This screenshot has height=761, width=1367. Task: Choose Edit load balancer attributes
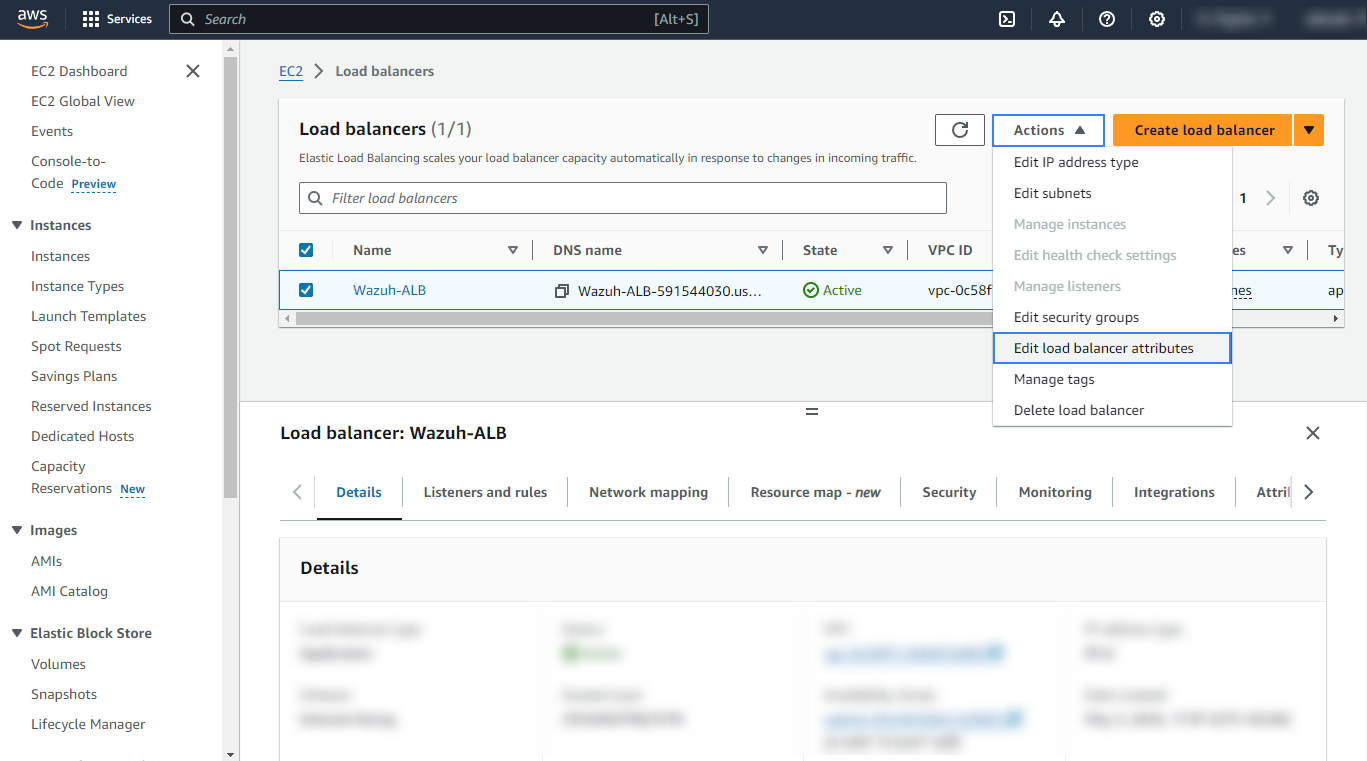pyautogui.click(x=1103, y=348)
